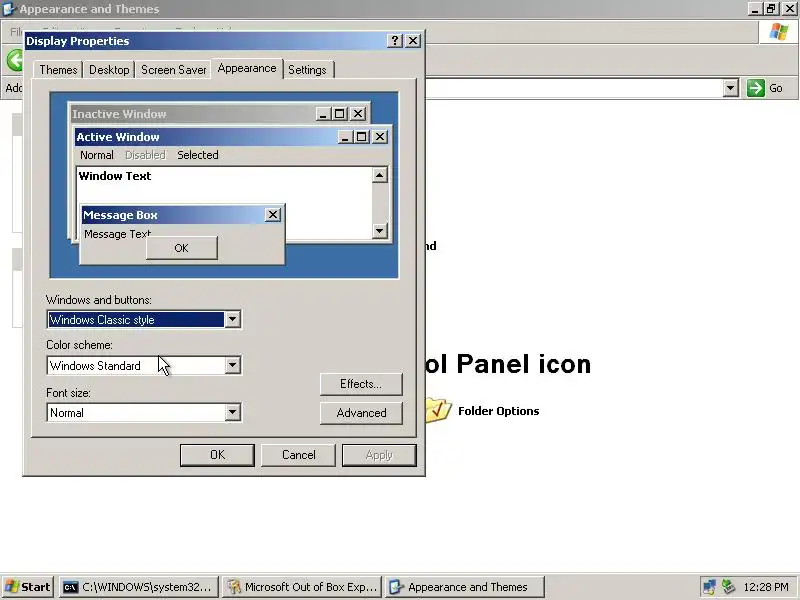Viewport: 800px width, 600px height.
Task: Expand the Font size dropdown arrow
Action: point(232,412)
